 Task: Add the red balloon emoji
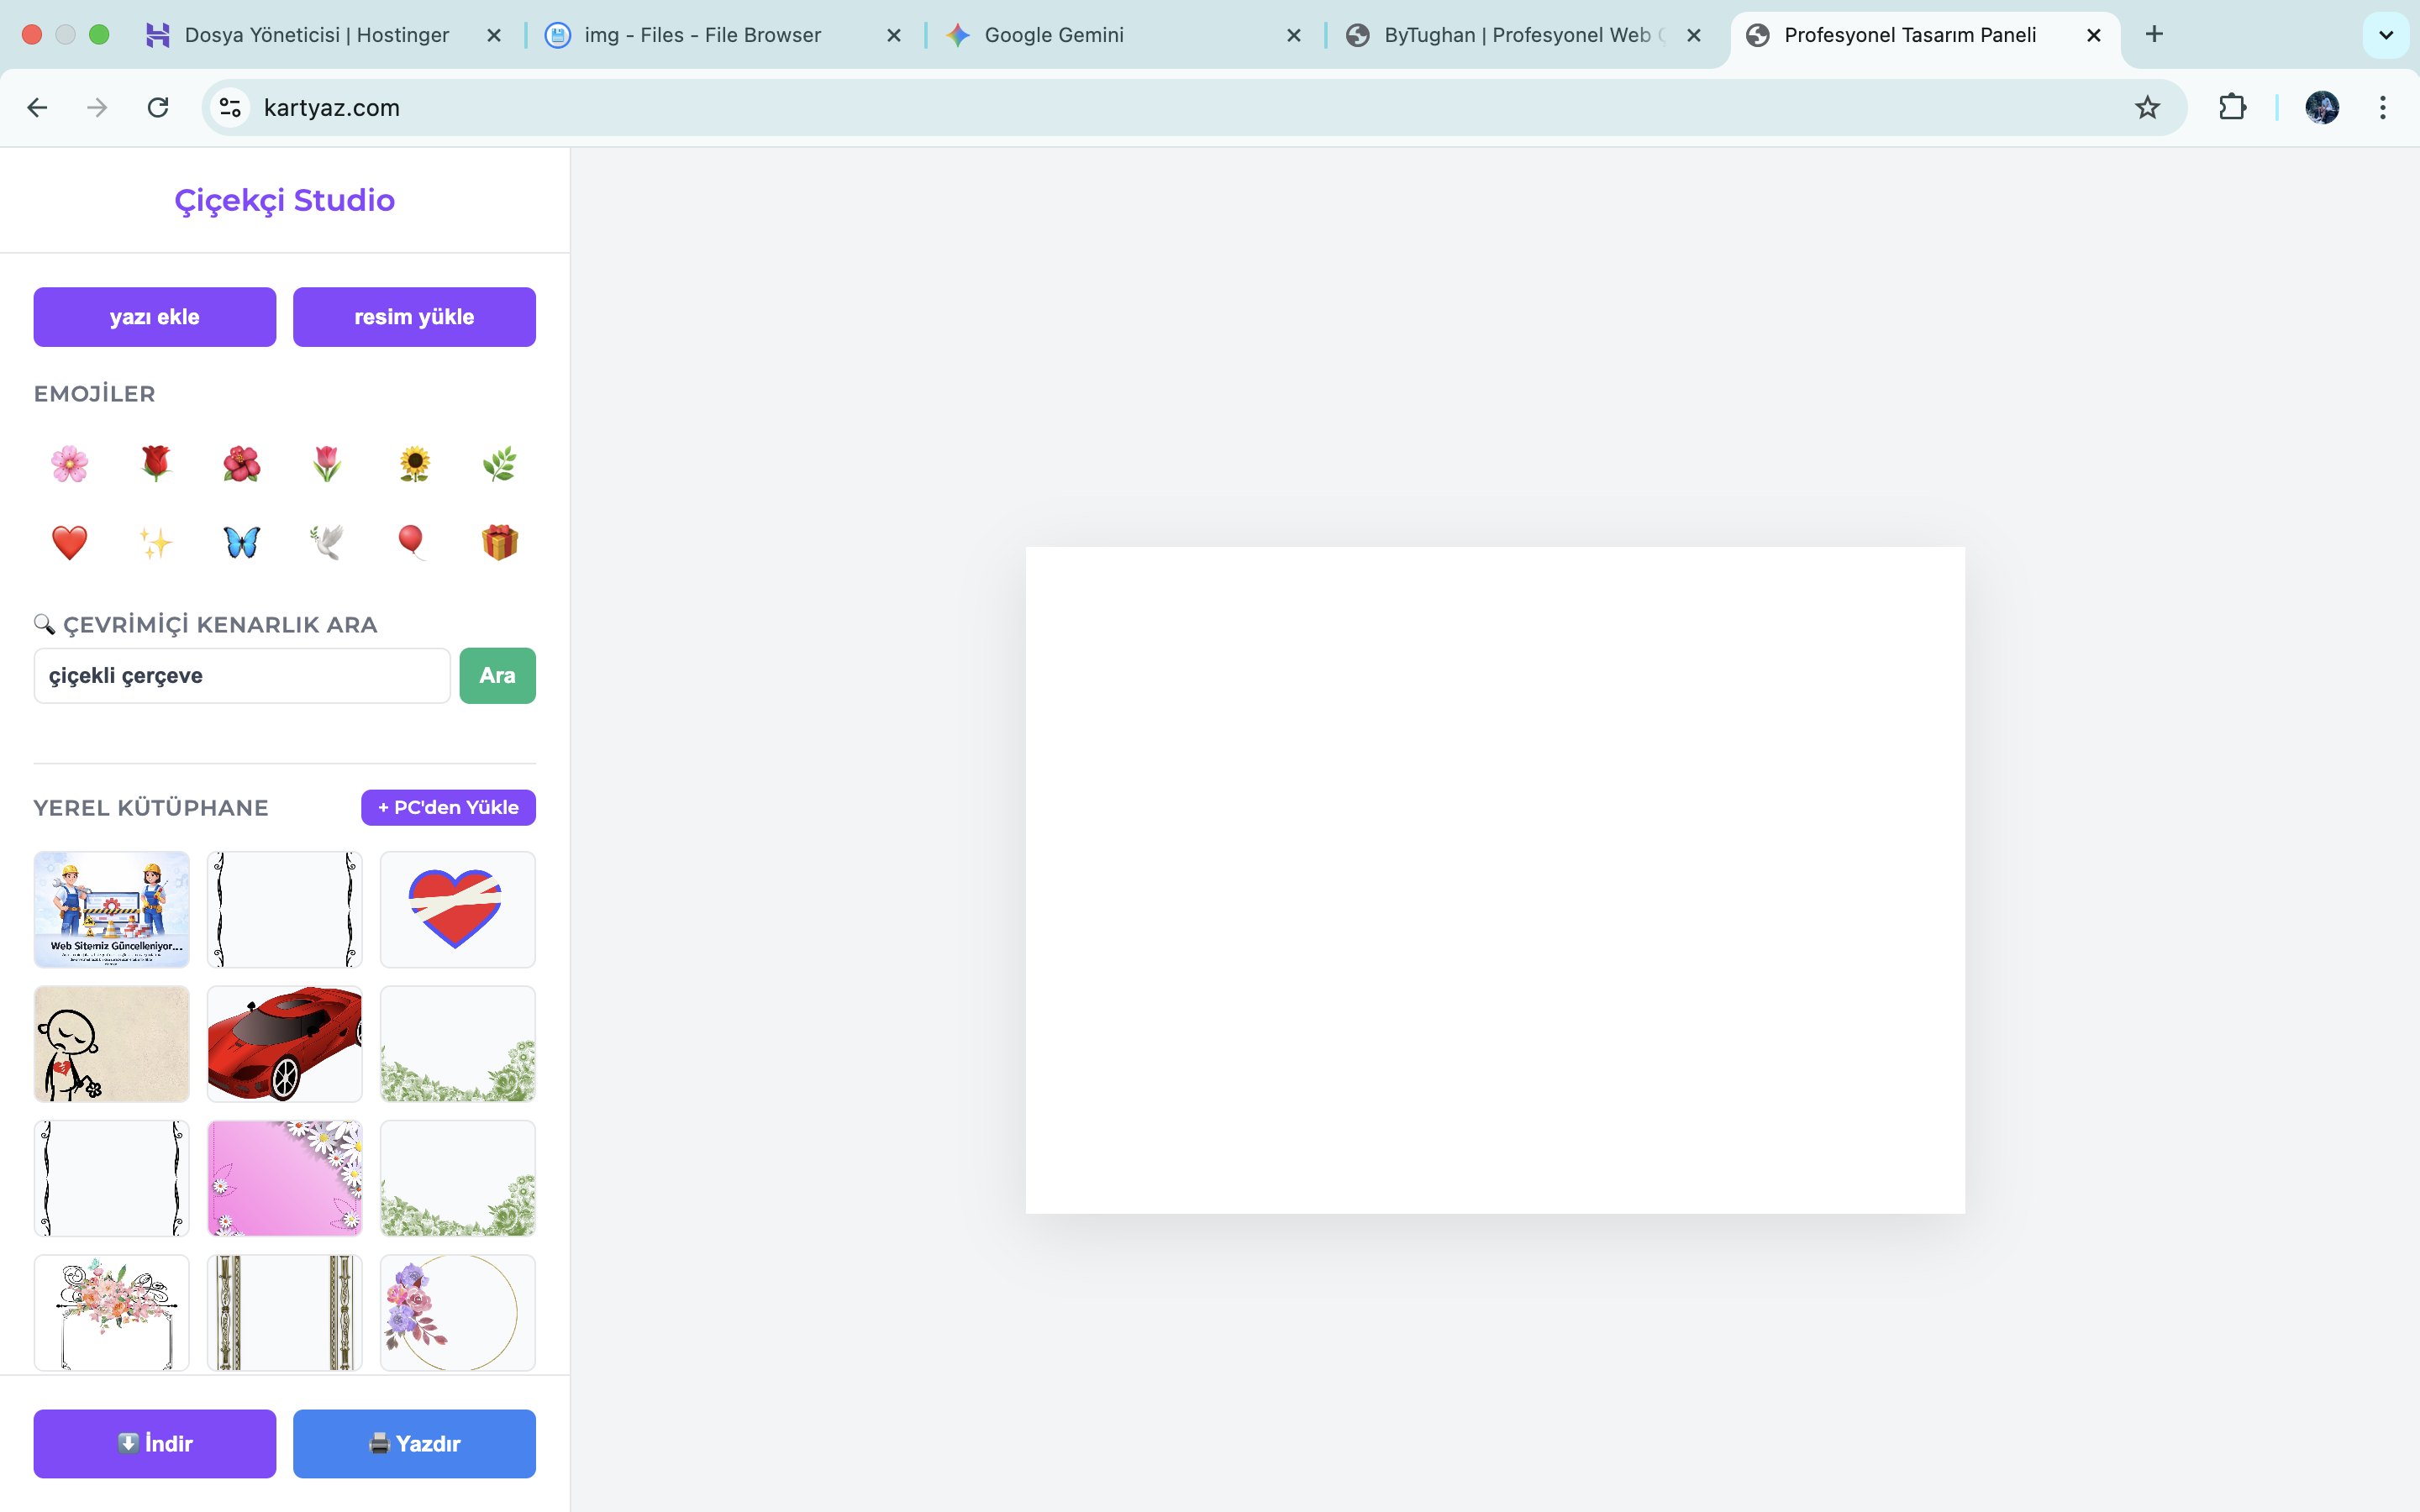(413, 542)
